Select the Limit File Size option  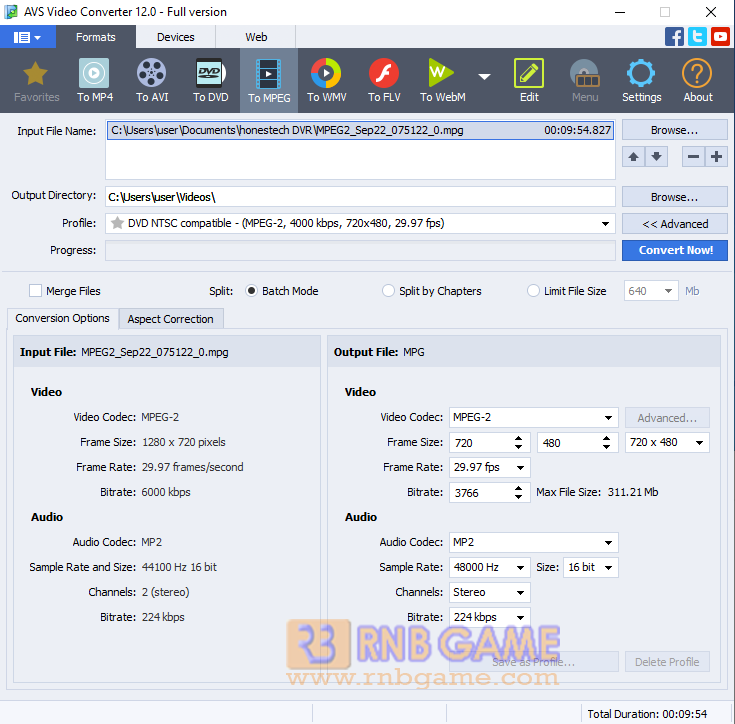(x=533, y=291)
